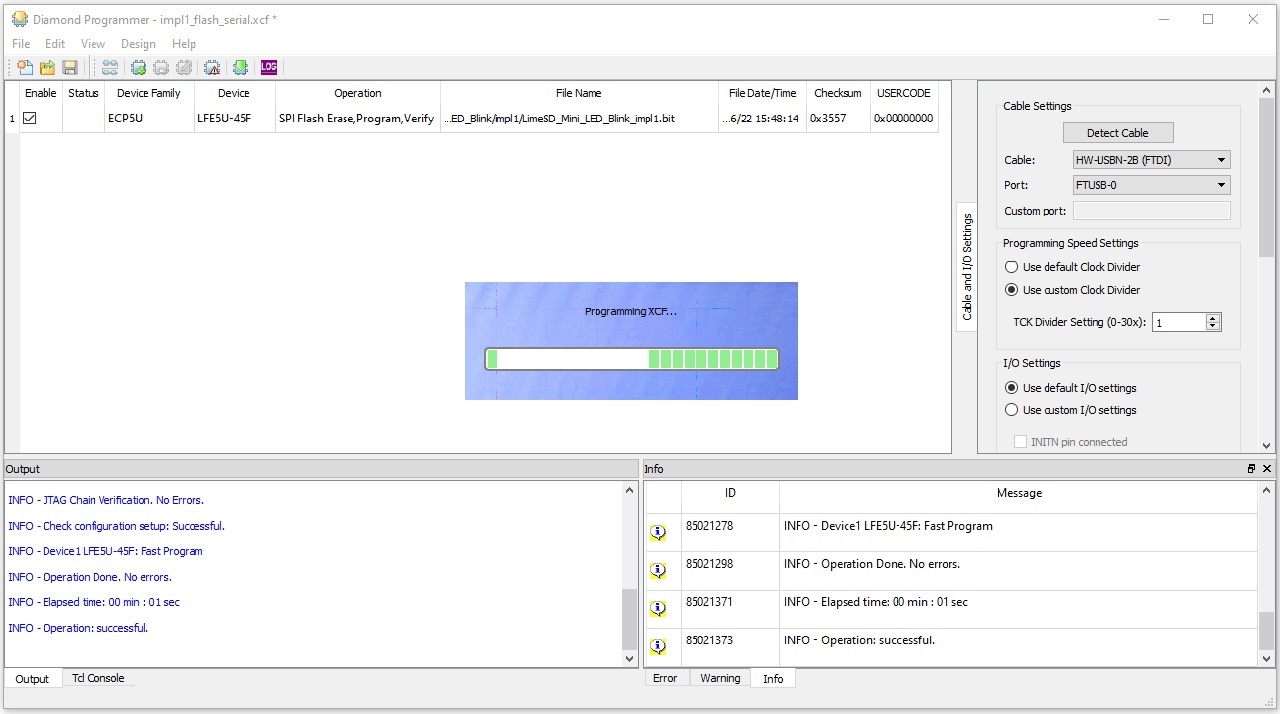Click the Save floppy disk icon
The height and width of the screenshot is (714, 1280).
pyautogui.click(x=70, y=68)
